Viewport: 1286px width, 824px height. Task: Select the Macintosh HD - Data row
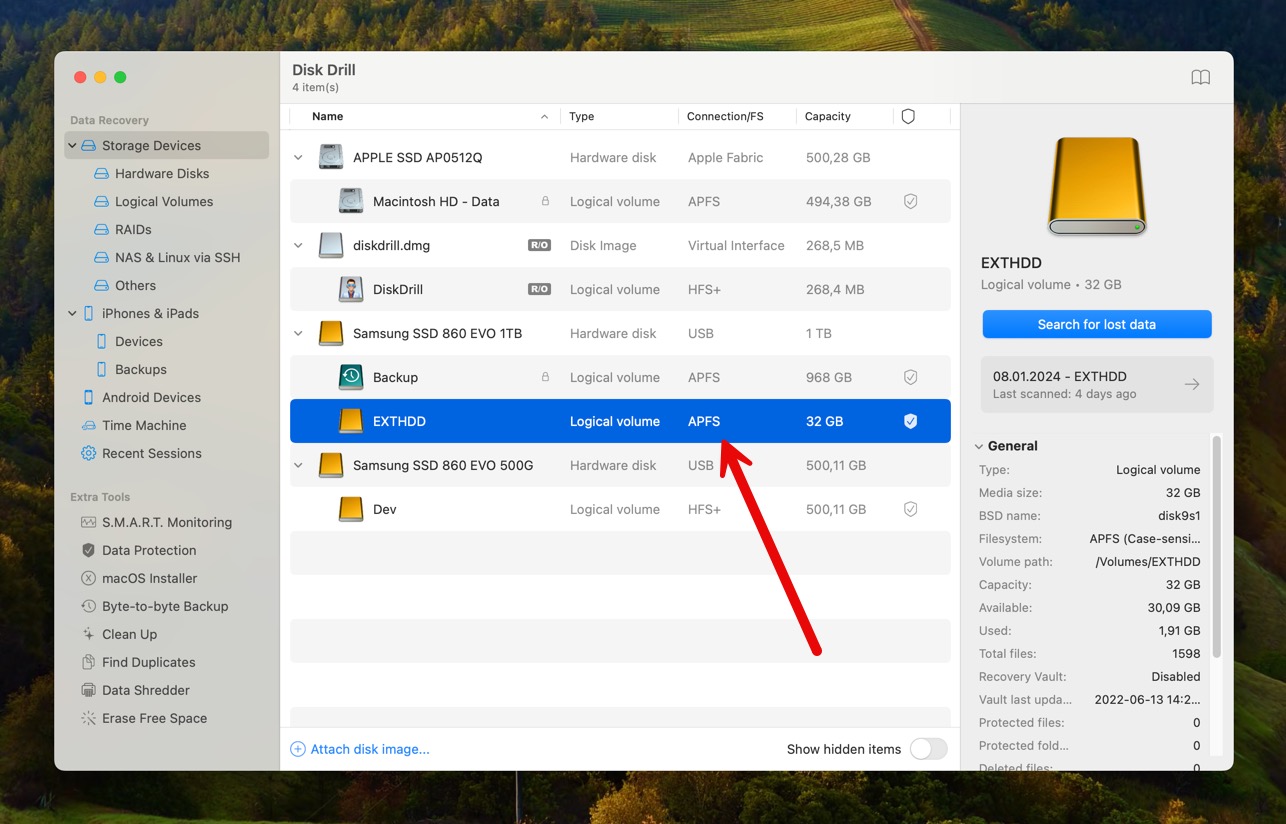pos(620,202)
